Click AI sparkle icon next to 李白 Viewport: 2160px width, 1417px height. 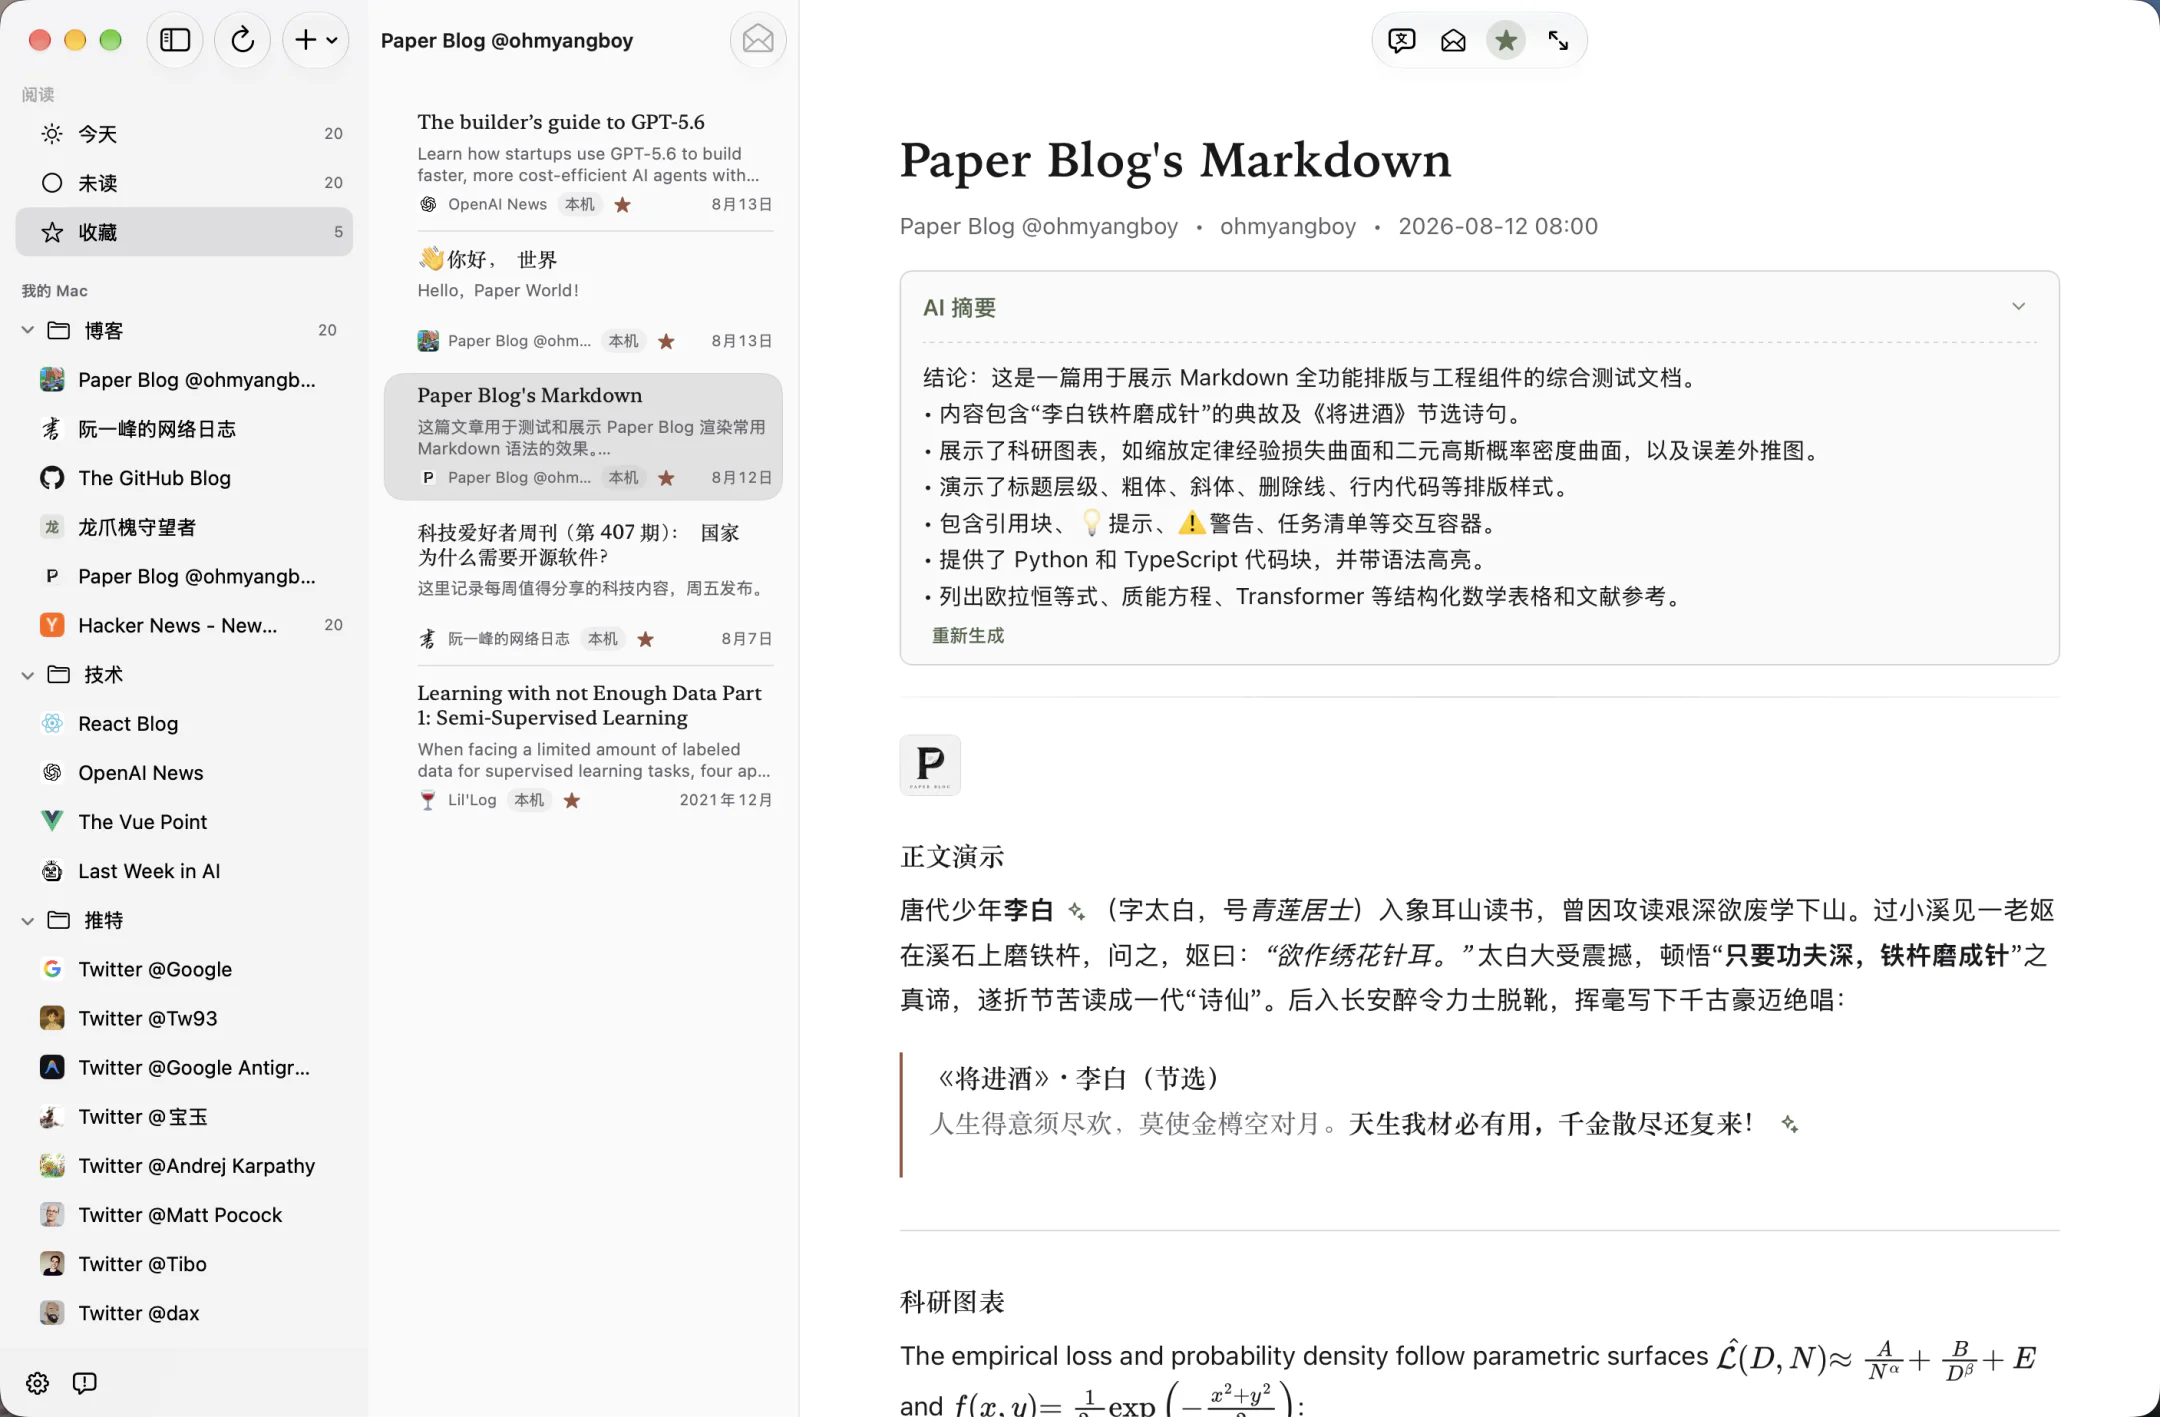coord(1077,911)
